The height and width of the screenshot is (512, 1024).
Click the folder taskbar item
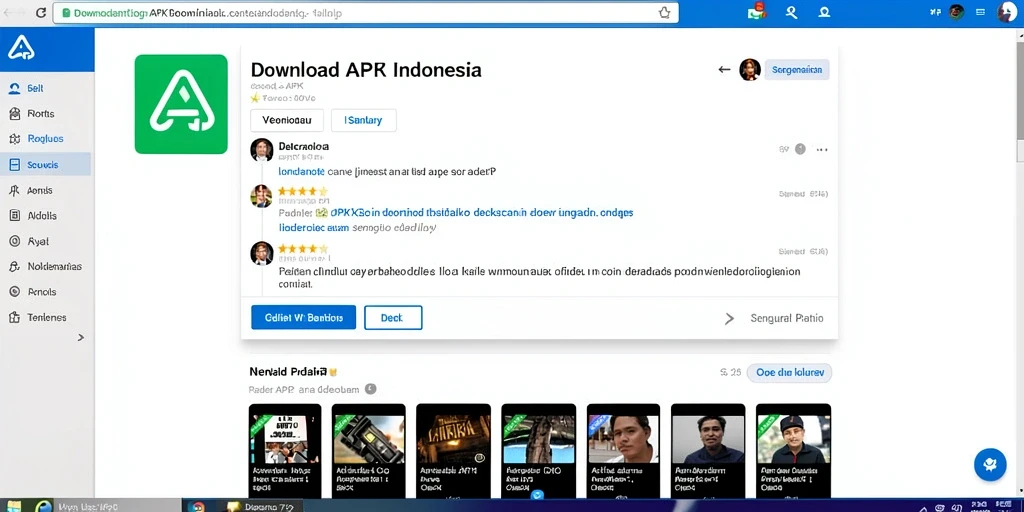pos(261,506)
